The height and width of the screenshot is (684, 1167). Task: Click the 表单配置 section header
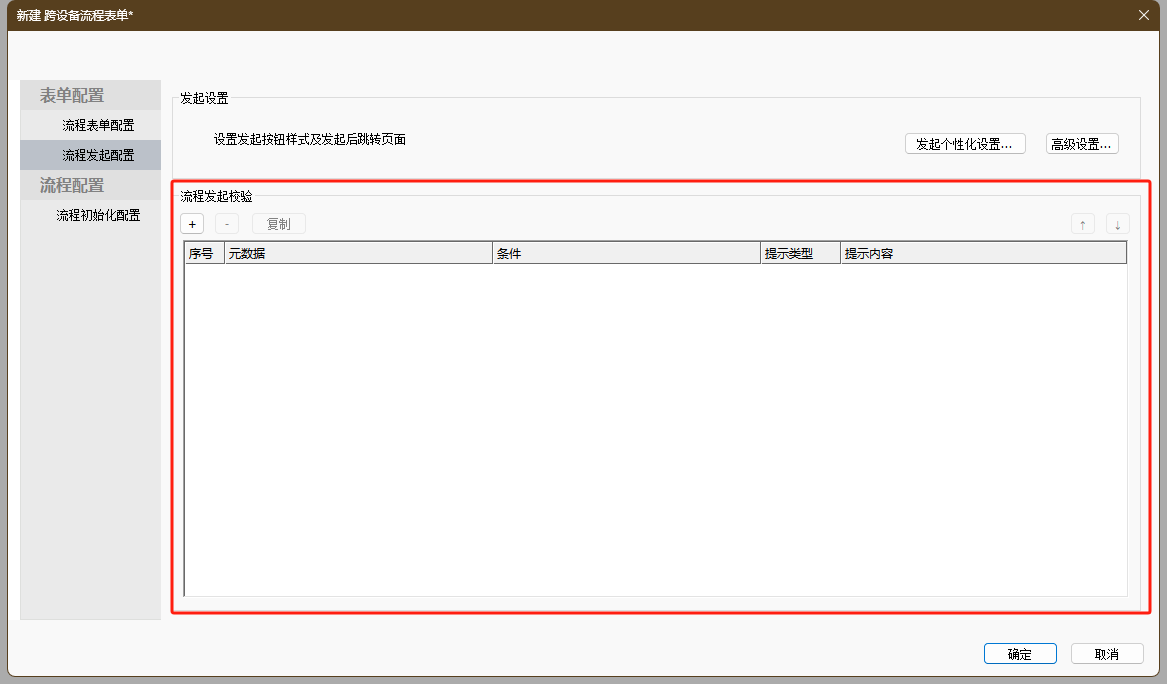(72, 96)
